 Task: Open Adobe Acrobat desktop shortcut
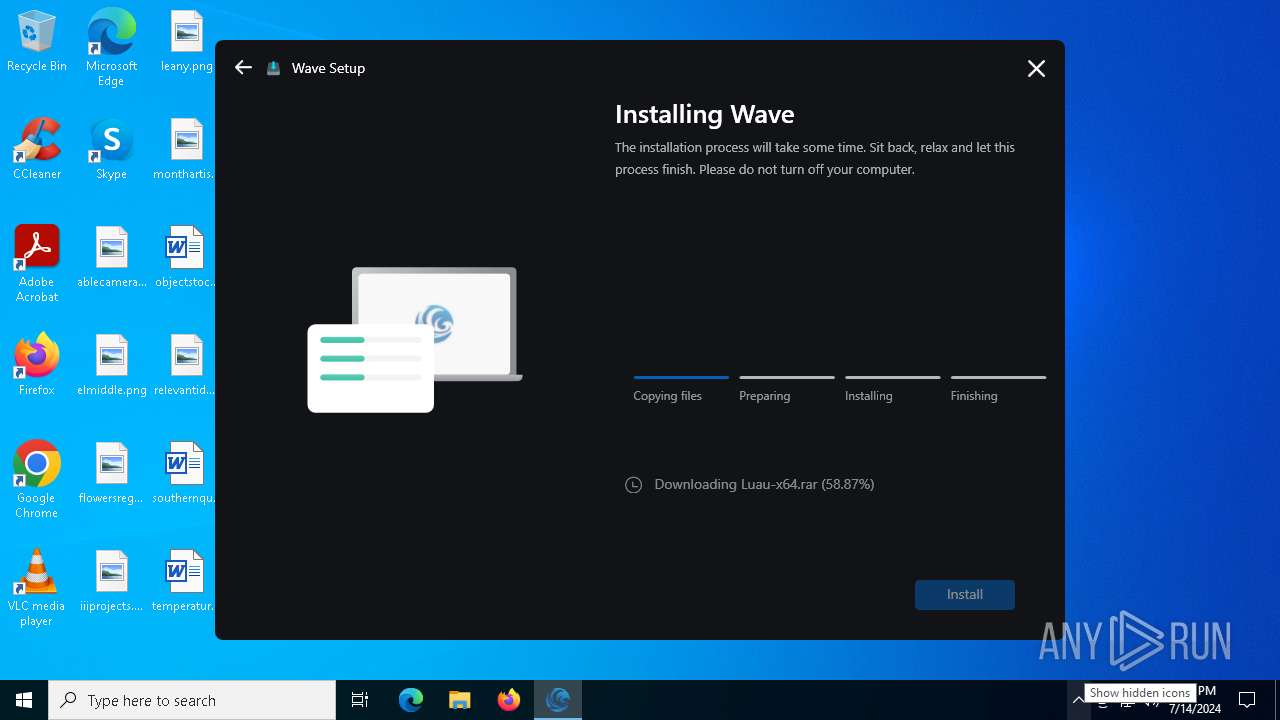coord(37,264)
